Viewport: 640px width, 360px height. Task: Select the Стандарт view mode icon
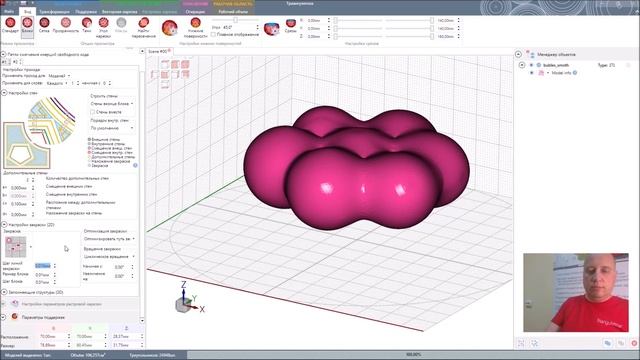(10, 23)
